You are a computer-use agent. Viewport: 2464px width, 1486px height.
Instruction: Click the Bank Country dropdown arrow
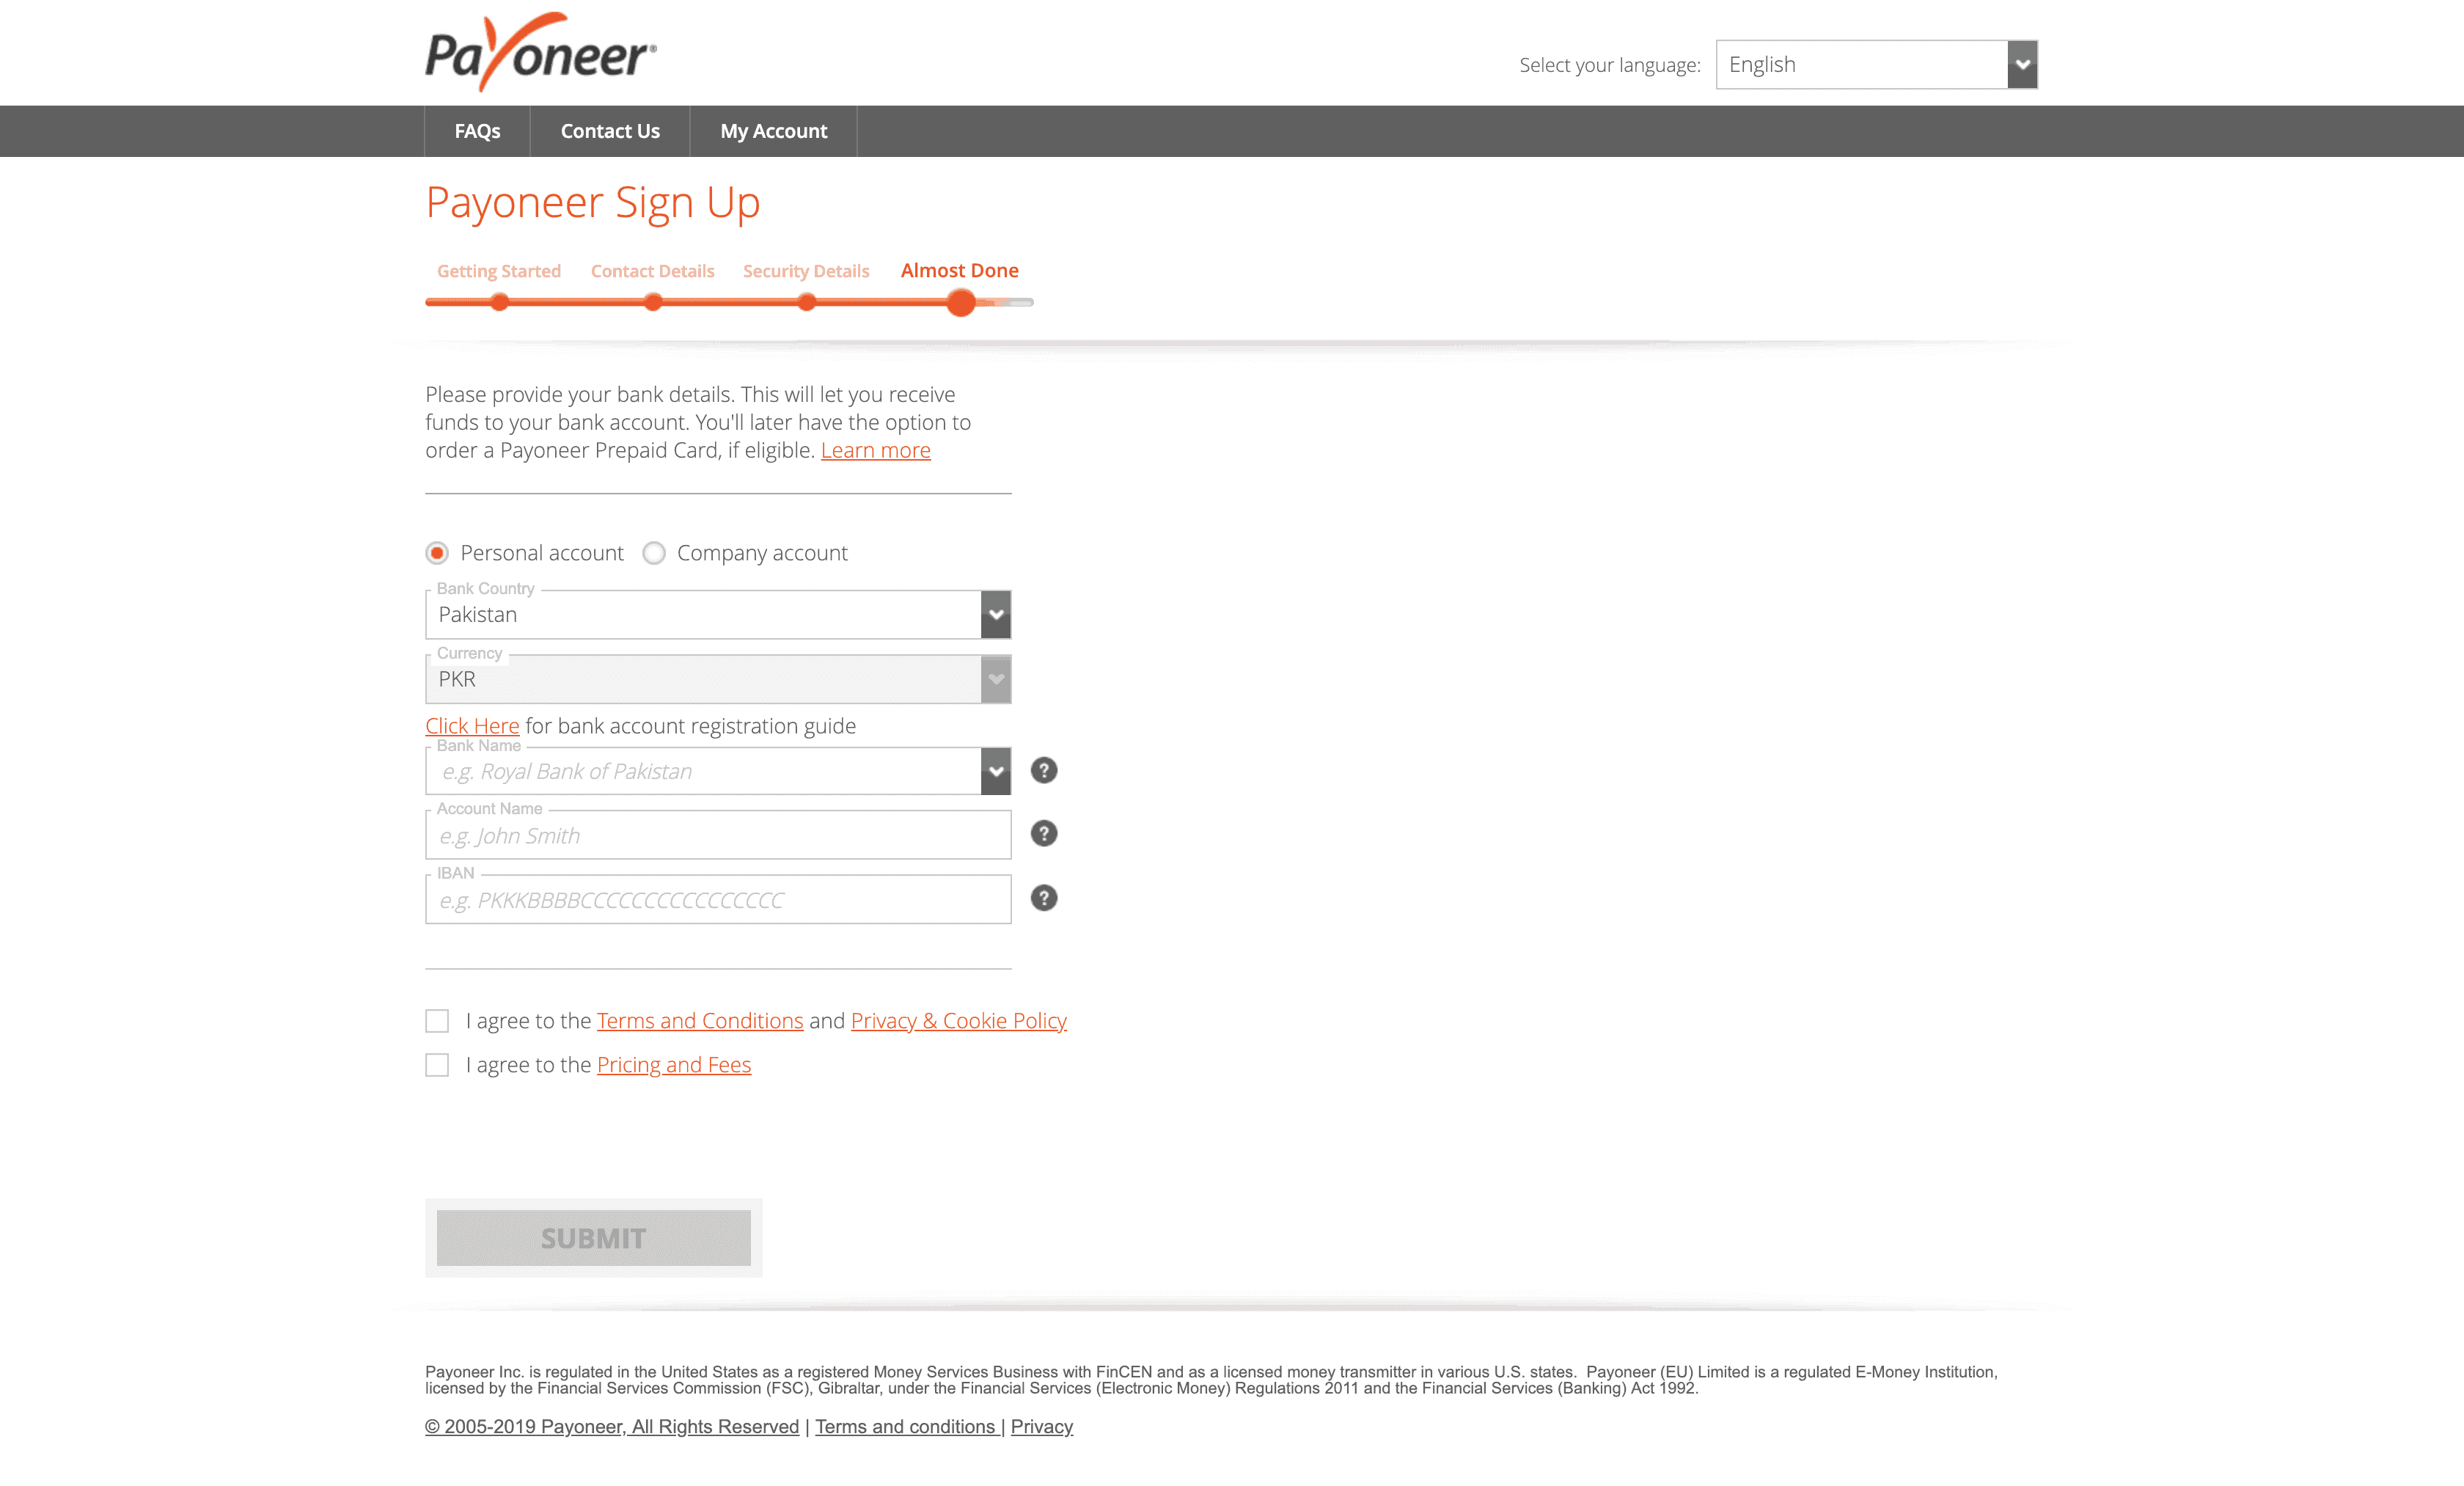tap(994, 612)
